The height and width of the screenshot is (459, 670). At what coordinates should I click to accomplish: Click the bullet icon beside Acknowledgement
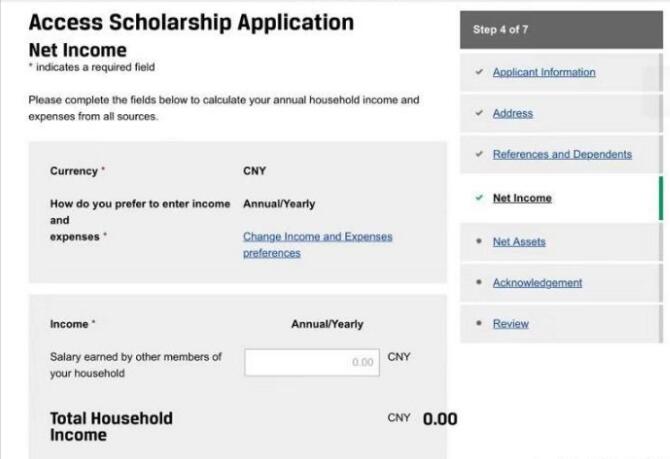pos(480,283)
